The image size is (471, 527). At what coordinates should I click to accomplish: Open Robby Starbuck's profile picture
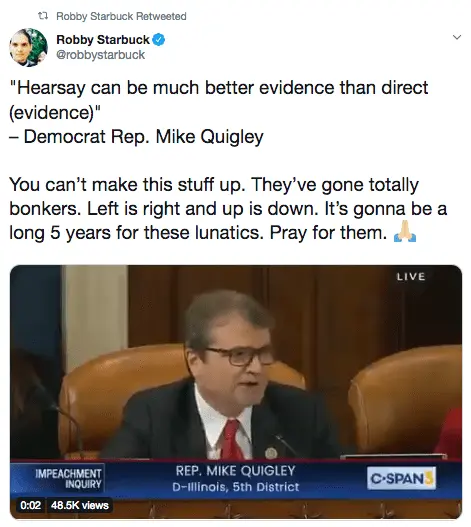tap(28, 47)
